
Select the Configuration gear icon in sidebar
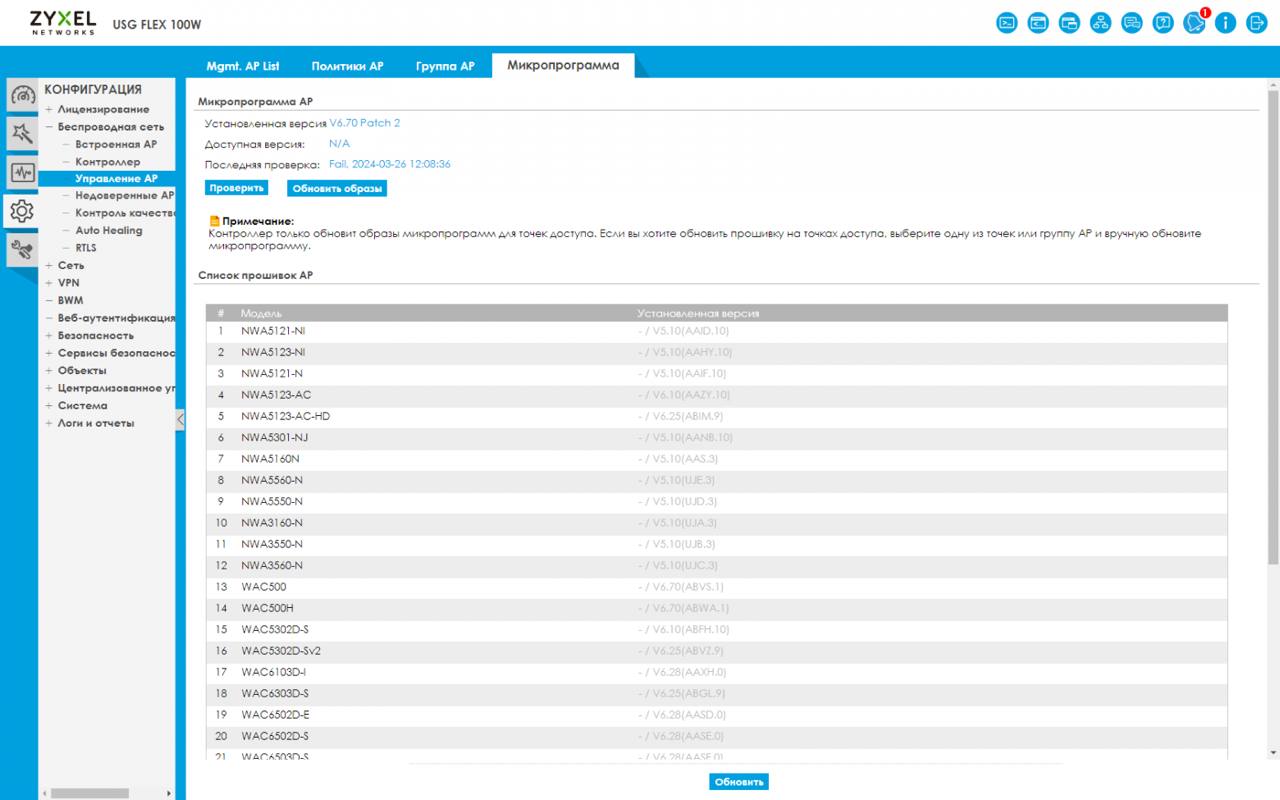coord(22,211)
